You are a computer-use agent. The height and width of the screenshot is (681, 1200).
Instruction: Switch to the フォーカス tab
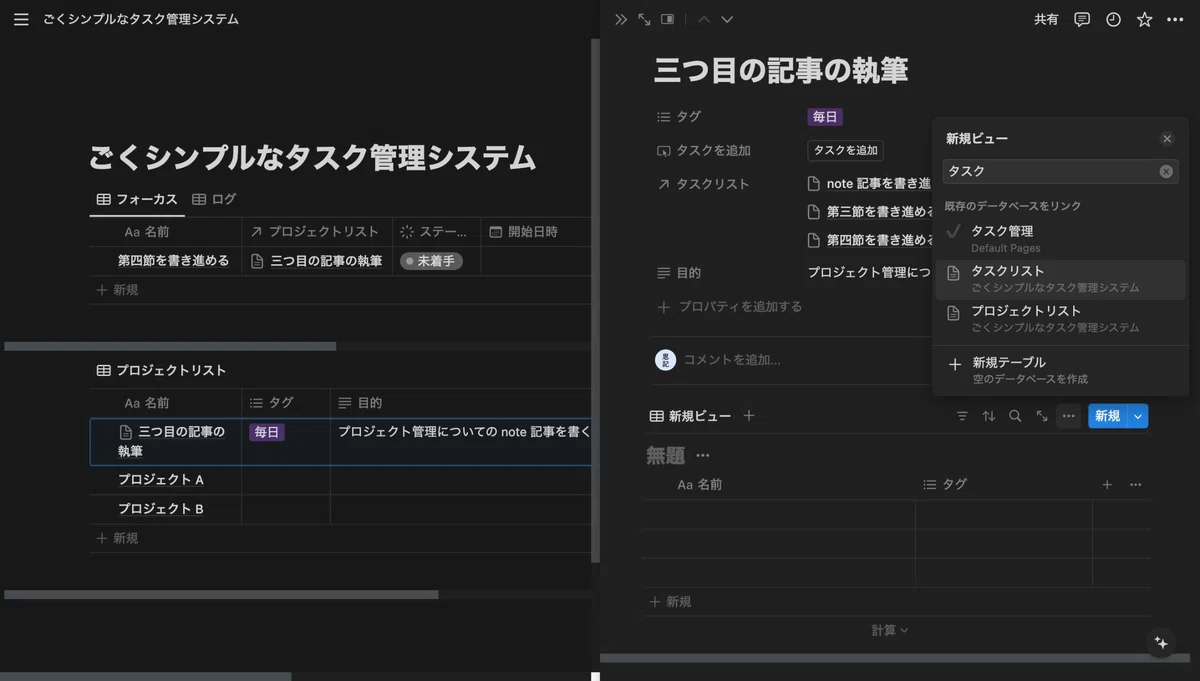[137, 199]
